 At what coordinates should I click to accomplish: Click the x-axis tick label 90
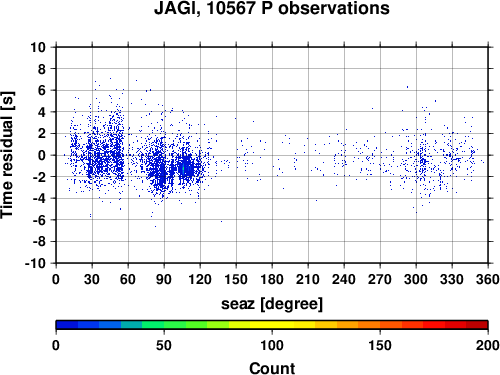click(x=164, y=279)
